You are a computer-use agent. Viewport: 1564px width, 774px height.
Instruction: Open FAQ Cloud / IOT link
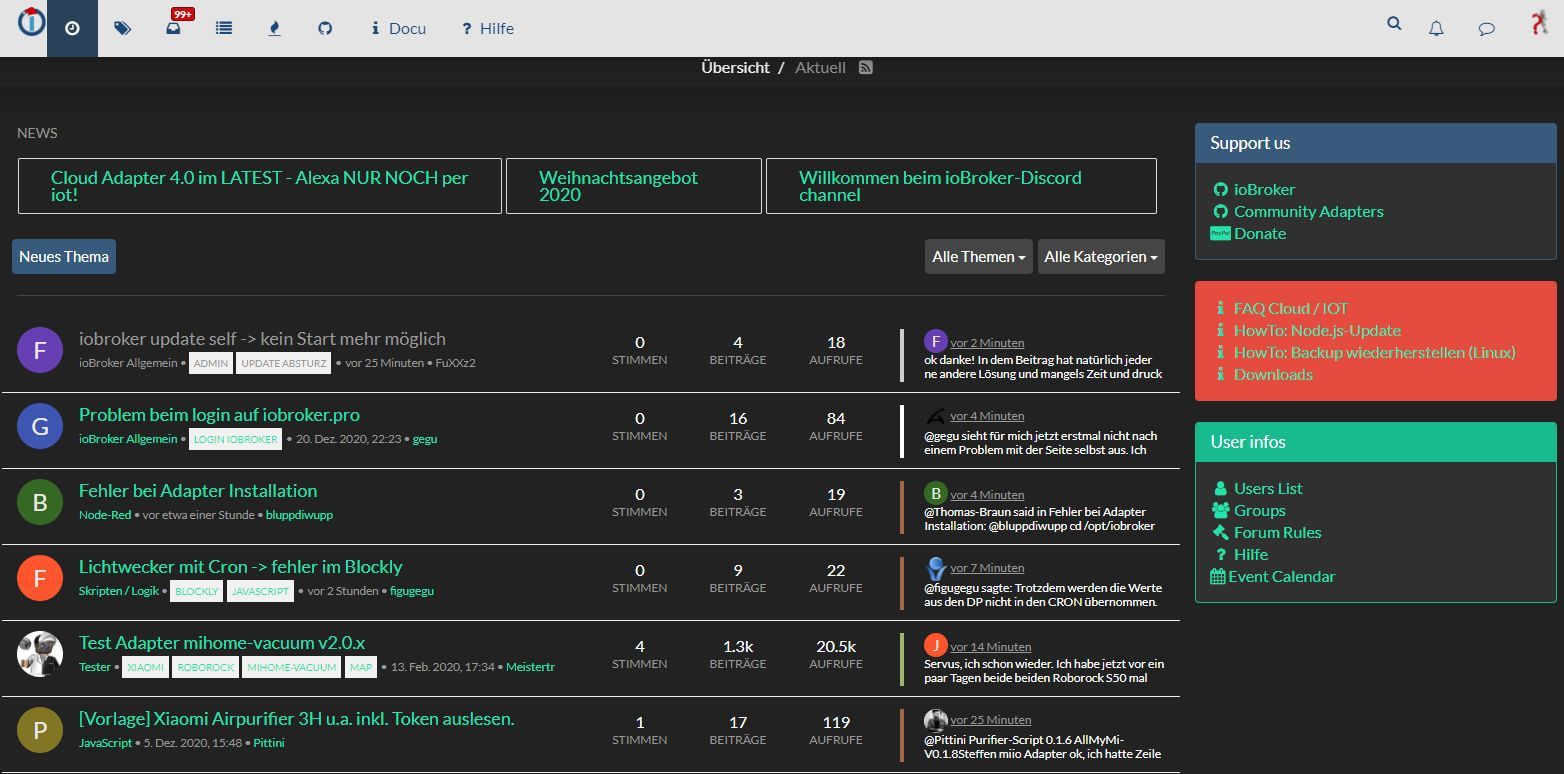(x=1291, y=308)
